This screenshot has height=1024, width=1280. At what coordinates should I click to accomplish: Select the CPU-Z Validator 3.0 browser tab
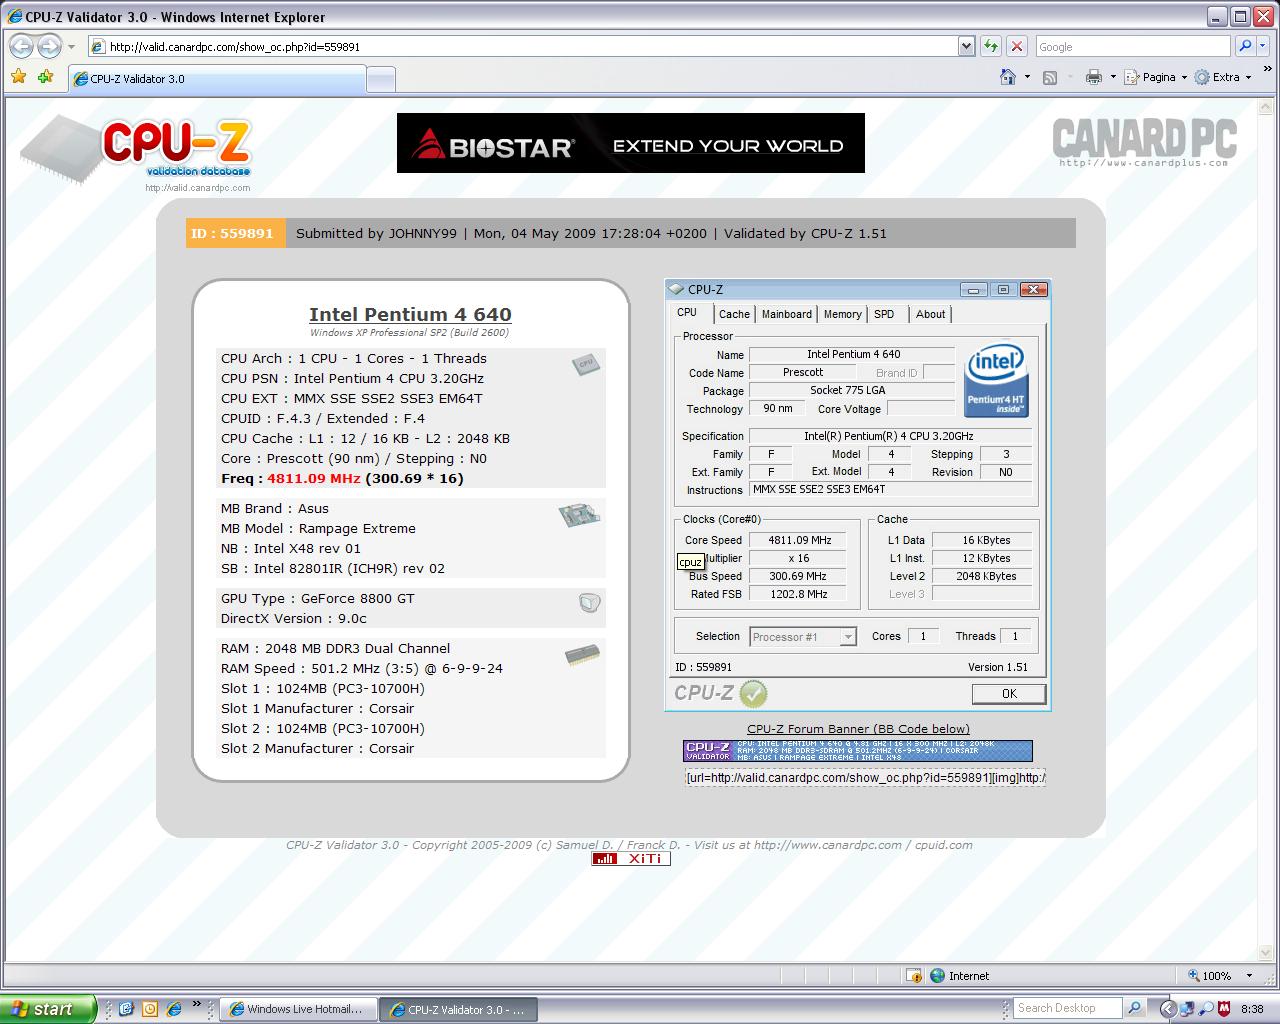coord(217,79)
